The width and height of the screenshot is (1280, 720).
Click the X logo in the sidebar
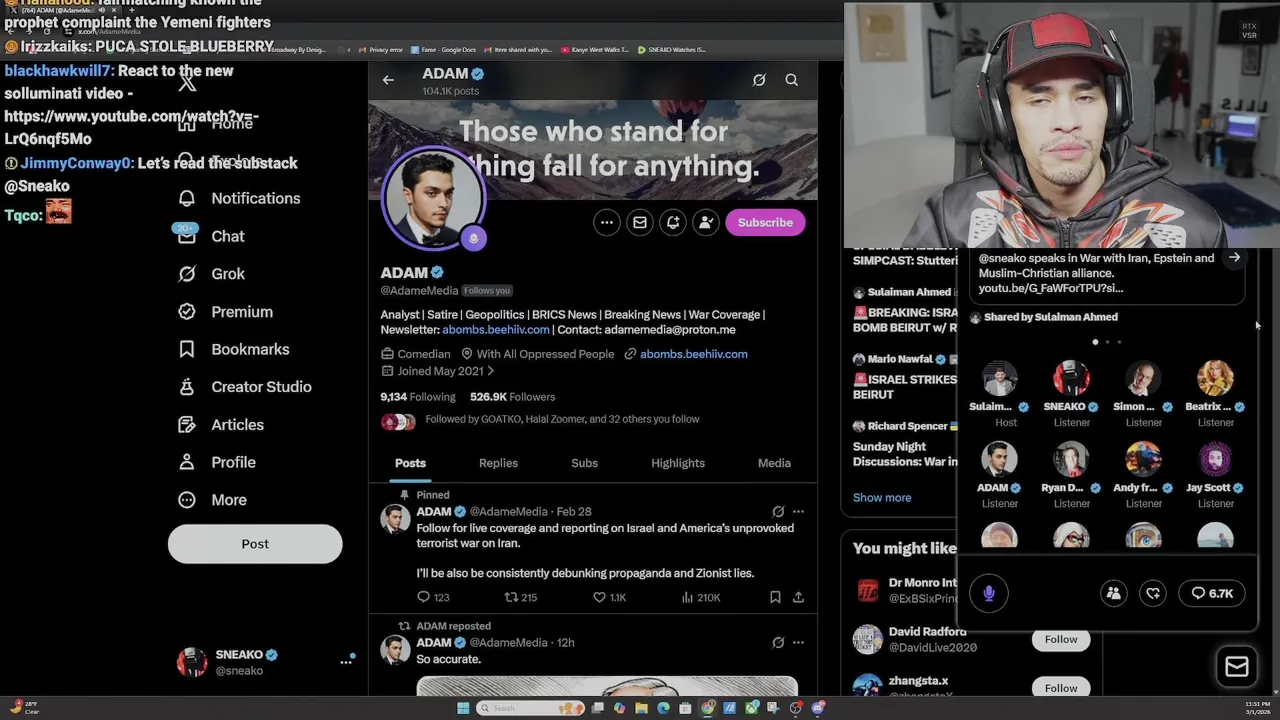187,83
